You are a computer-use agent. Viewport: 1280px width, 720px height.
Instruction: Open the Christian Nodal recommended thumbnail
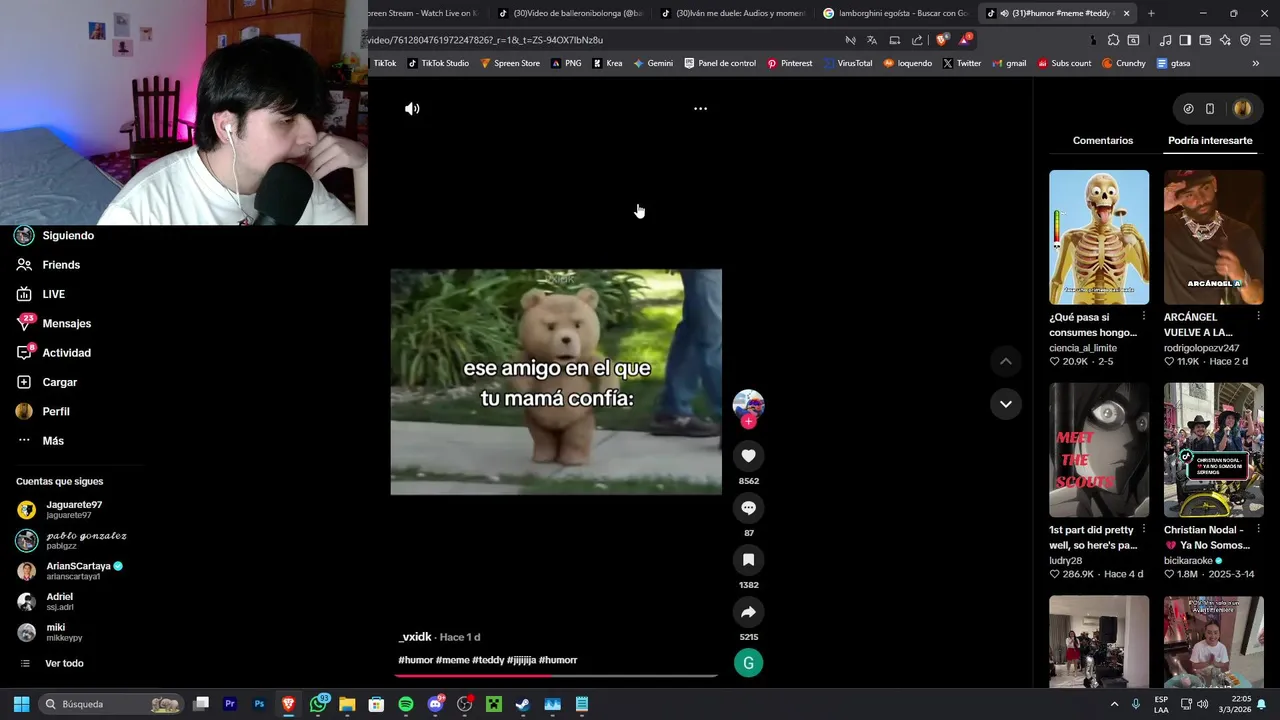[1214, 450]
